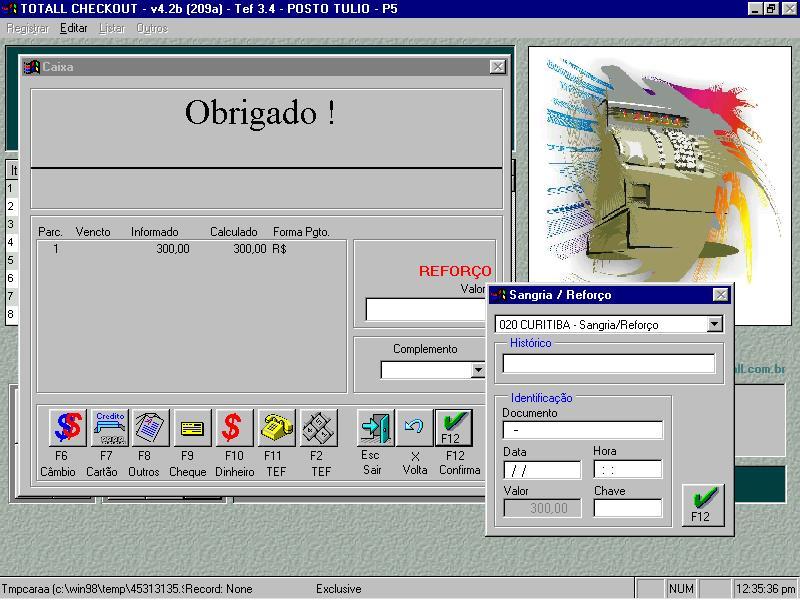
Task: Click the REFORÇO Valor input field
Action: click(426, 310)
